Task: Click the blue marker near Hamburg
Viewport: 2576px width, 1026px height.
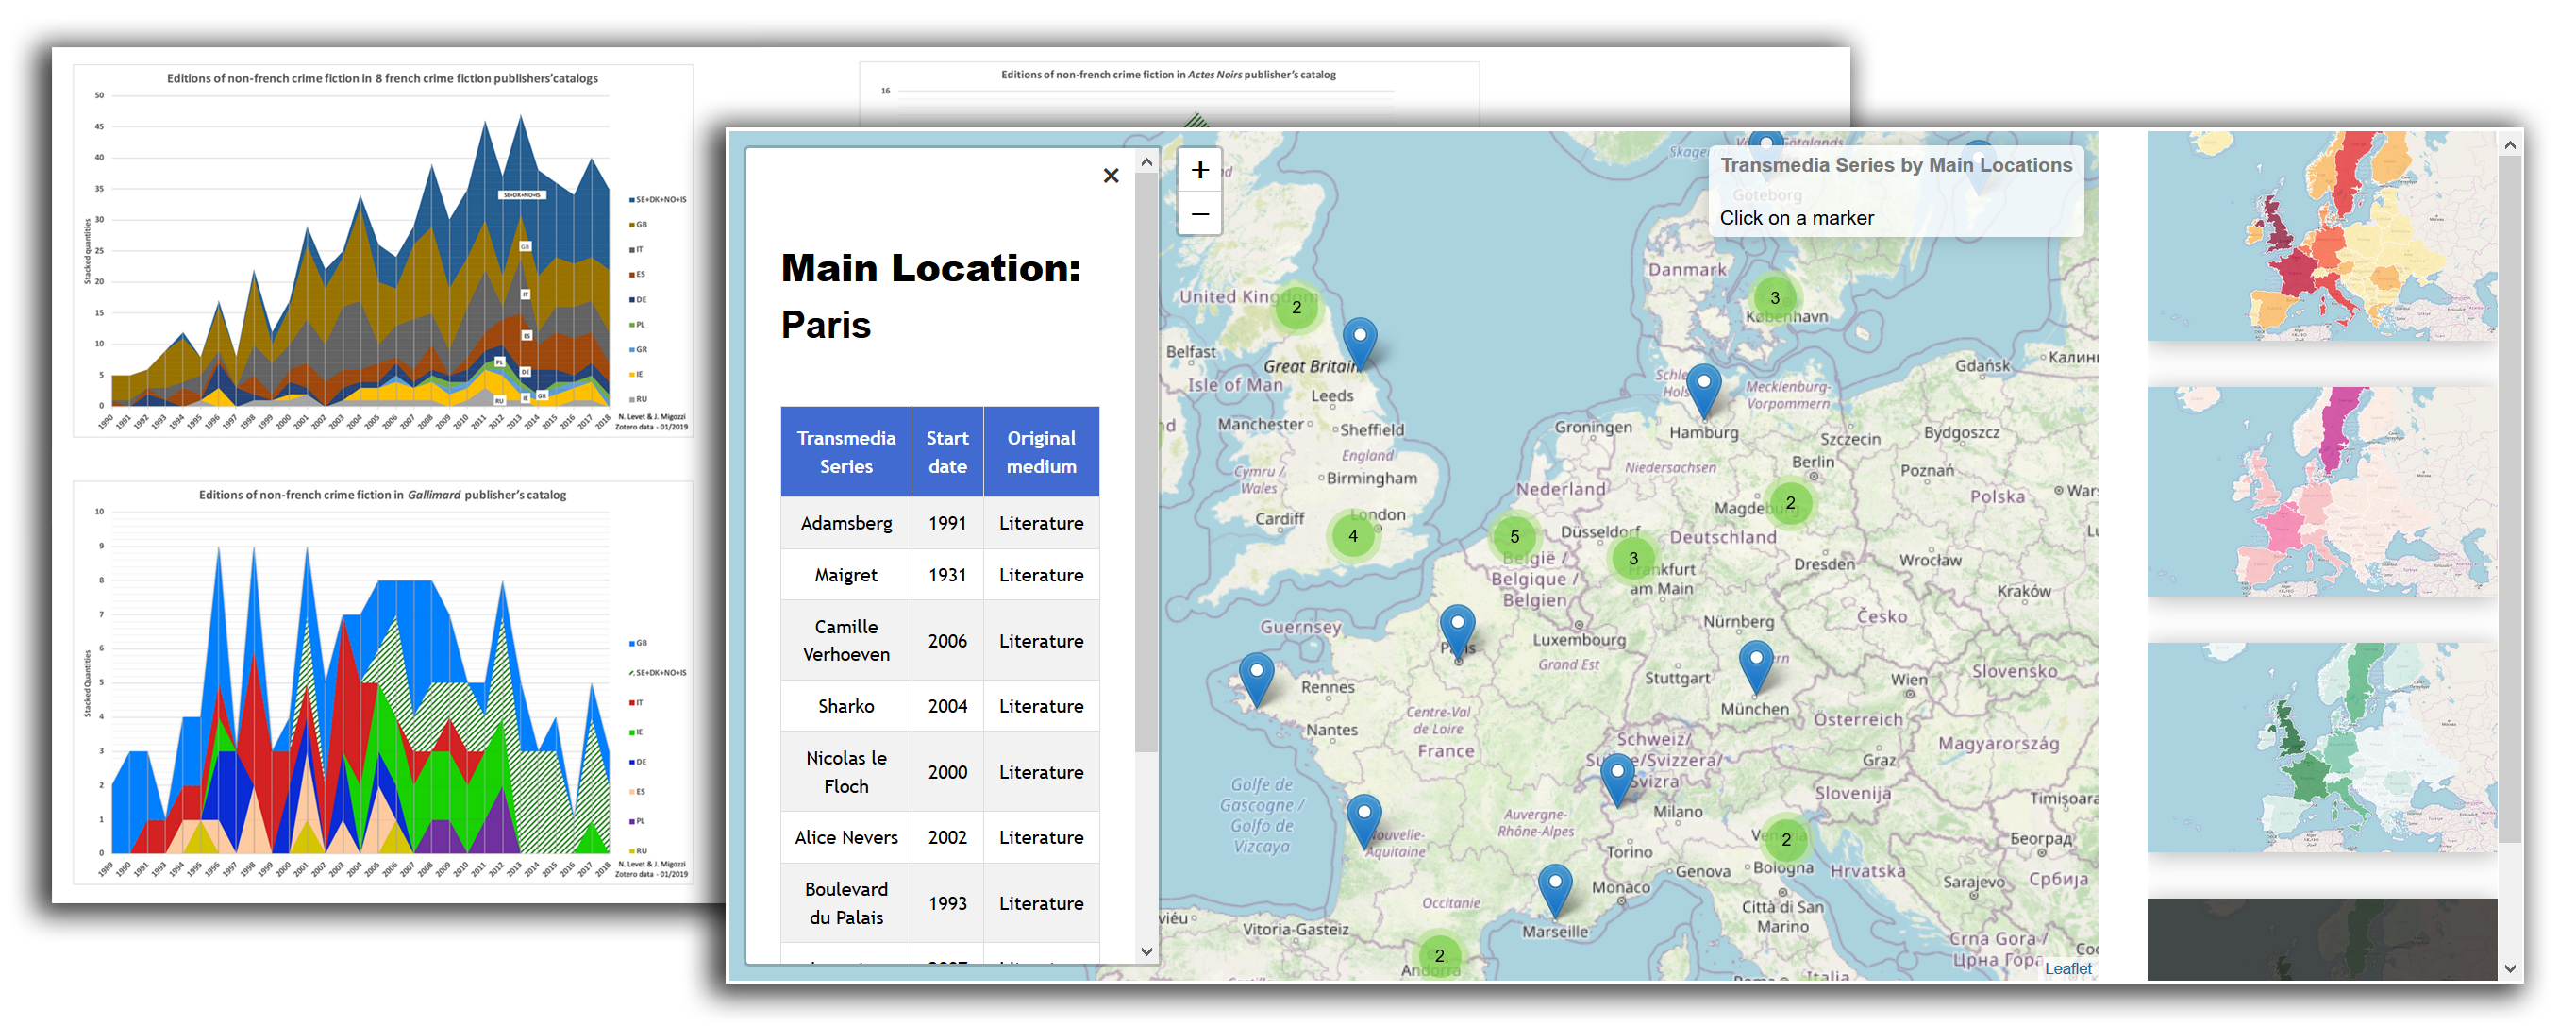Action: pos(1703,387)
